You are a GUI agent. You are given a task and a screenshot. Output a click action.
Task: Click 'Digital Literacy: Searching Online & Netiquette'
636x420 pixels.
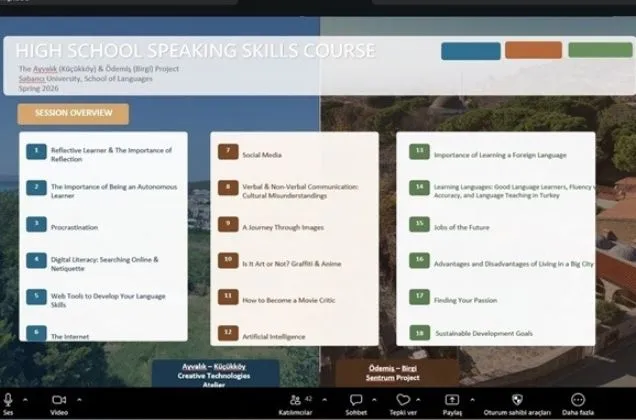(x=104, y=264)
